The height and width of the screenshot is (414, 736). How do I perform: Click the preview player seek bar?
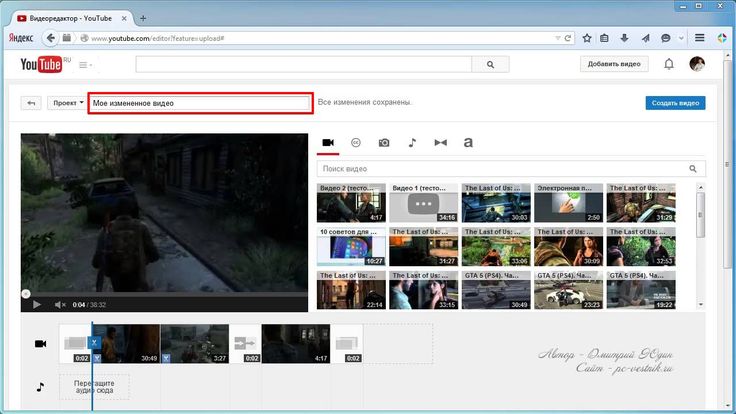point(164,294)
